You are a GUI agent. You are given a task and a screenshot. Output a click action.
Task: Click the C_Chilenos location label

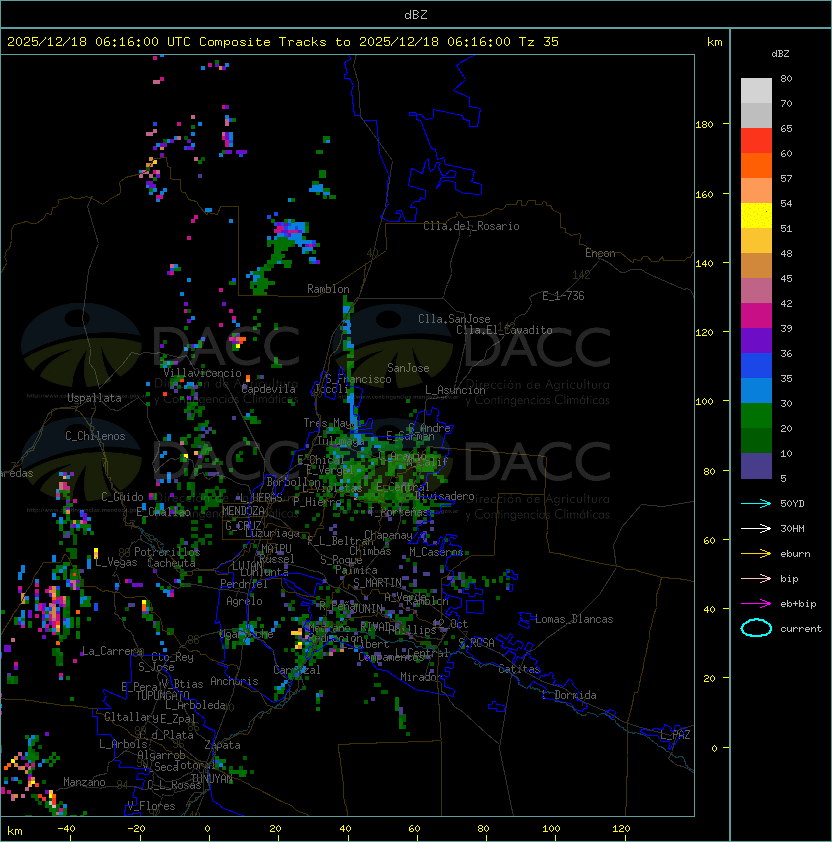(x=95, y=436)
